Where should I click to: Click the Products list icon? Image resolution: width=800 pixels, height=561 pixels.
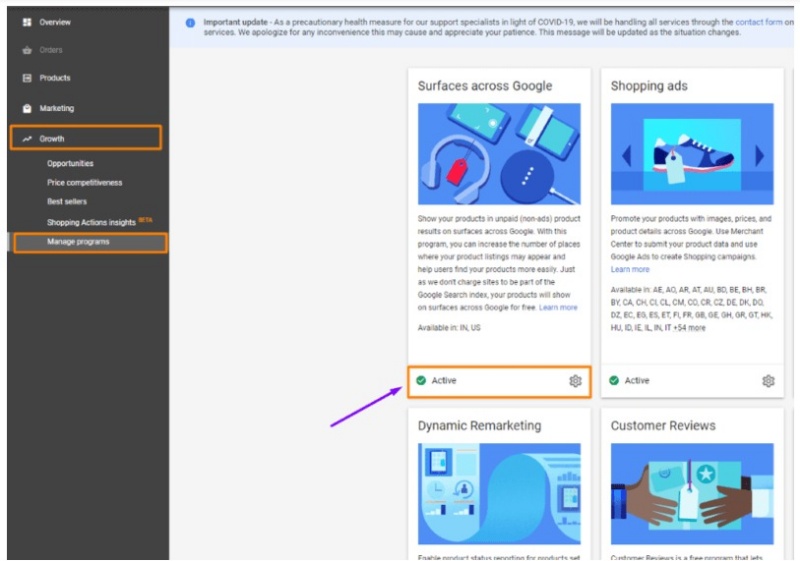[27, 78]
